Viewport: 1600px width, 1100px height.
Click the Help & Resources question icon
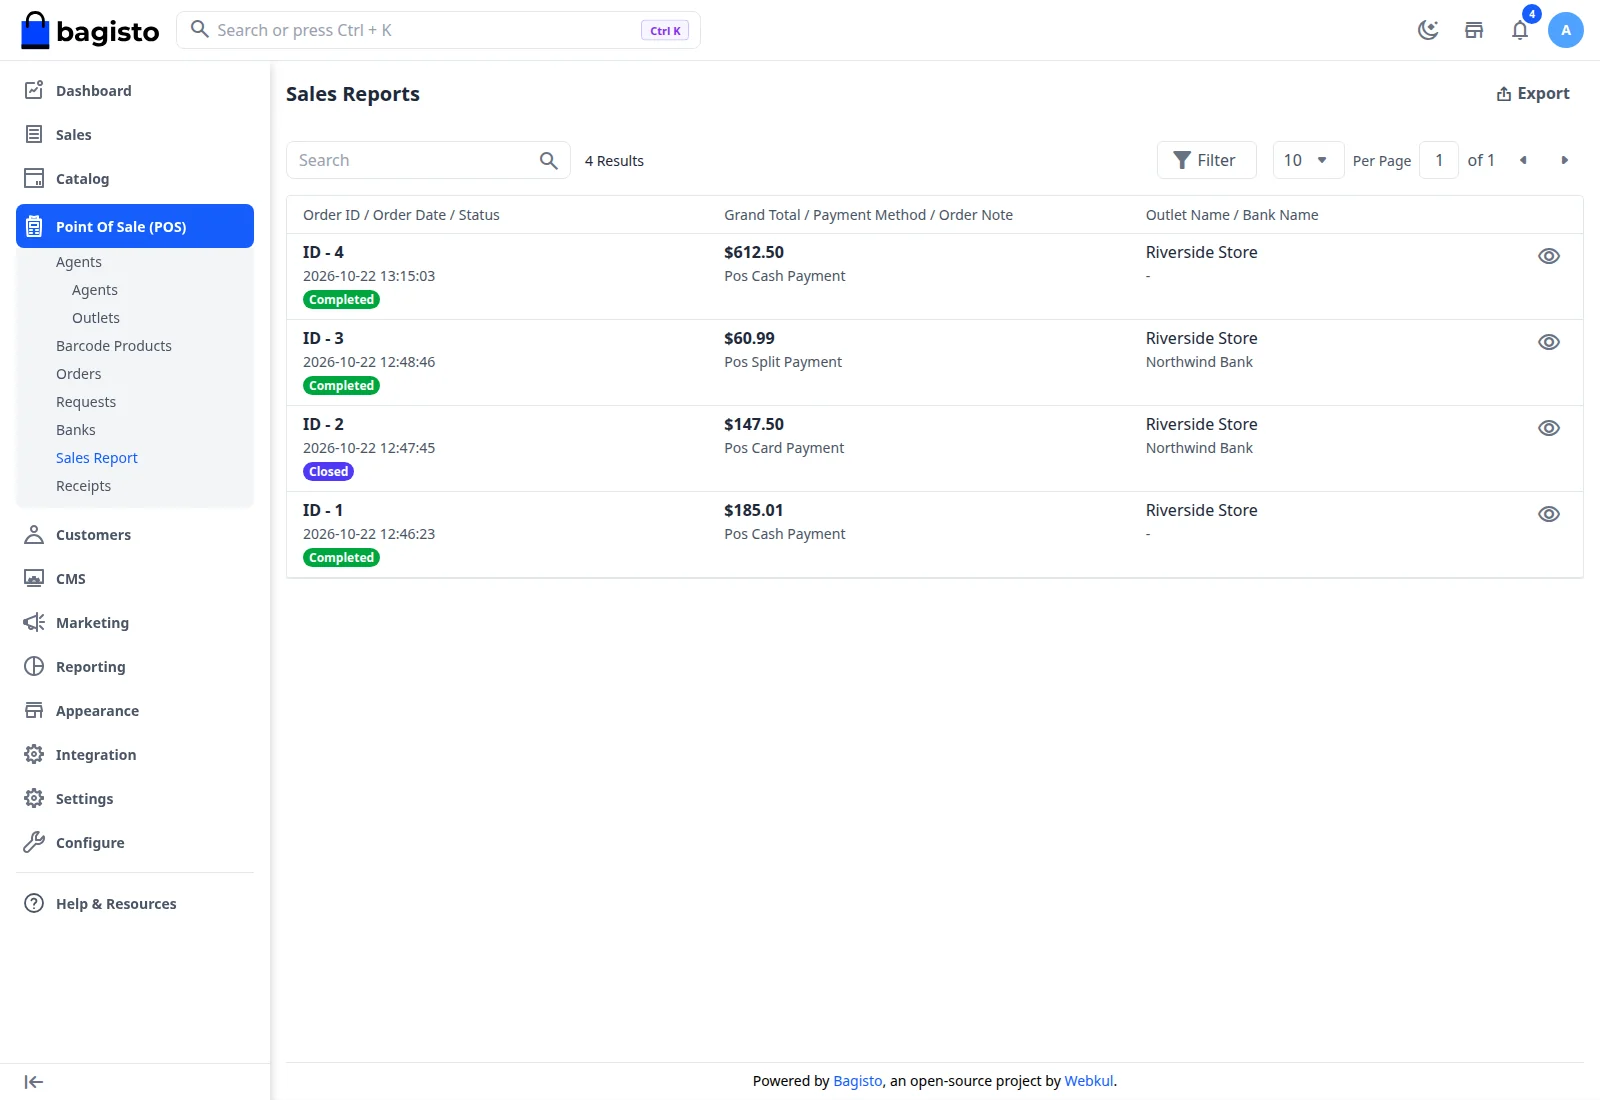[34, 903]
